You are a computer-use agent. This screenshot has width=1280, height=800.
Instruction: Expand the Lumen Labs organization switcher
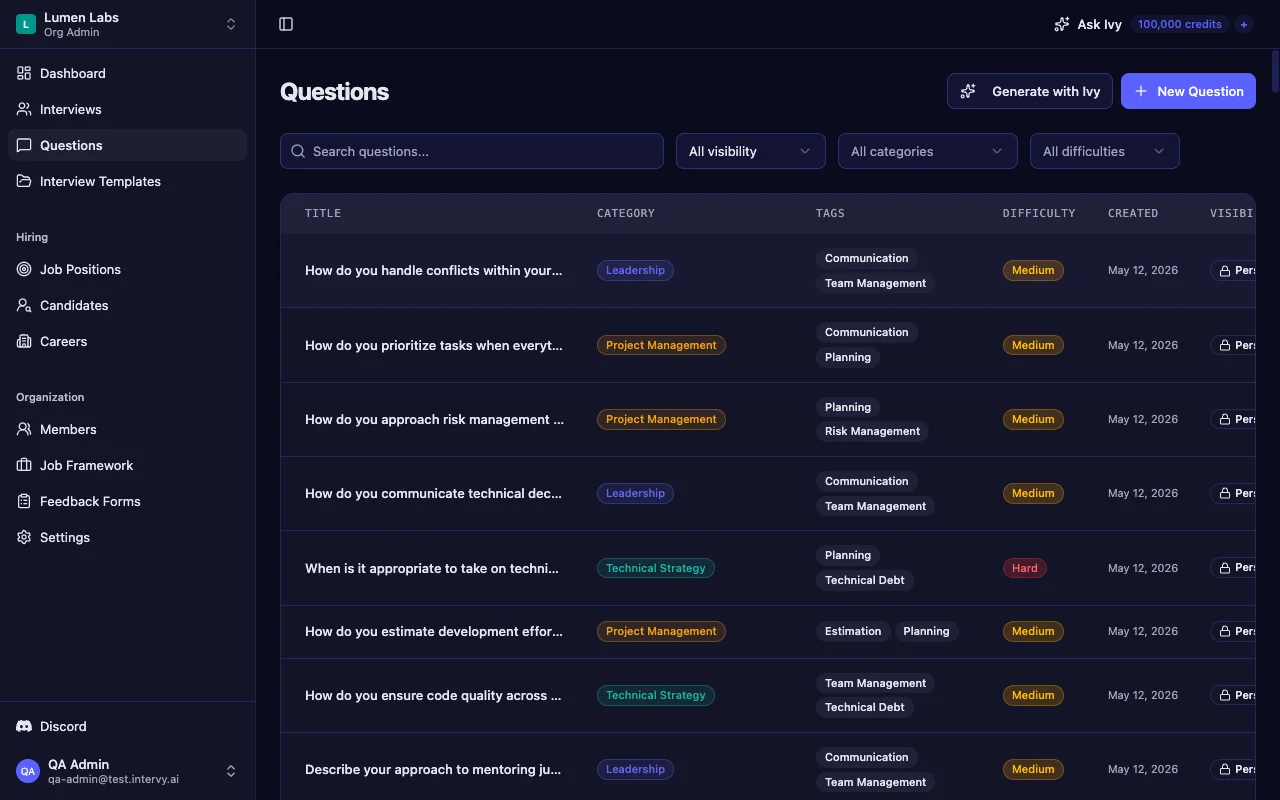[231, 24]
